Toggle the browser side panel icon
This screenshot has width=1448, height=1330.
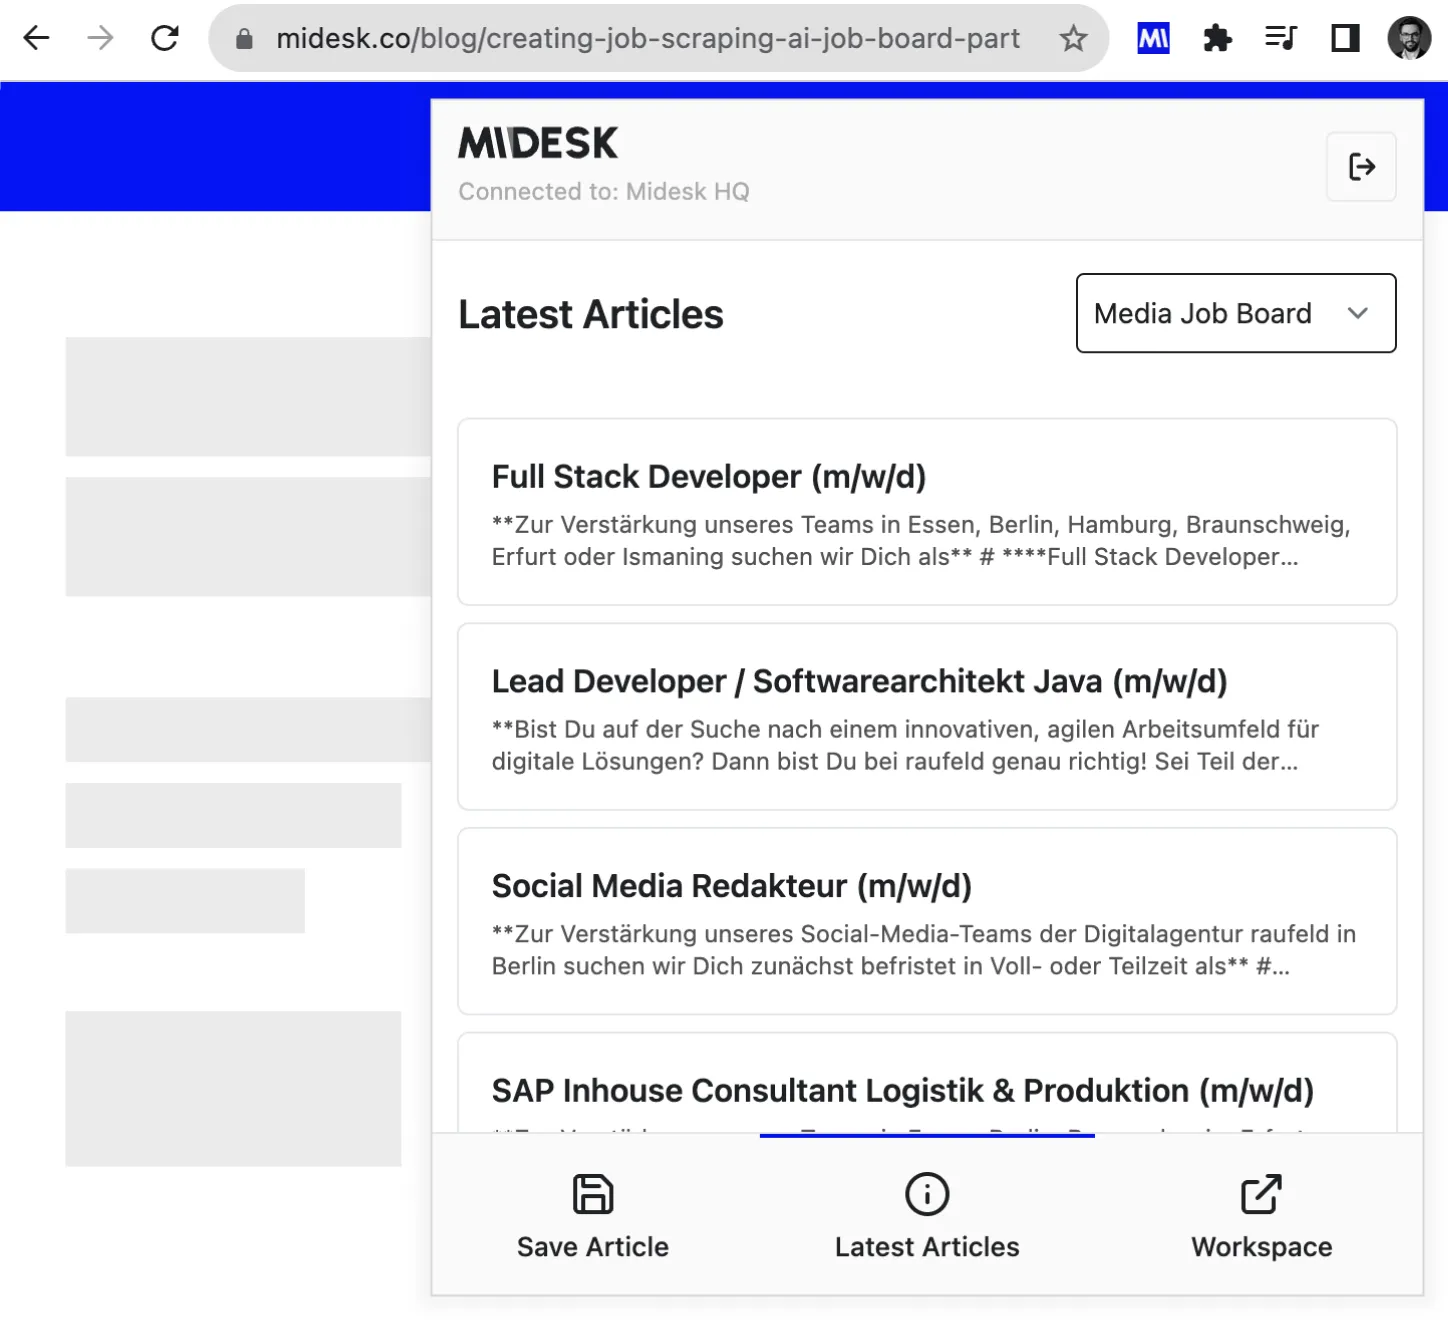(1345, 39)
